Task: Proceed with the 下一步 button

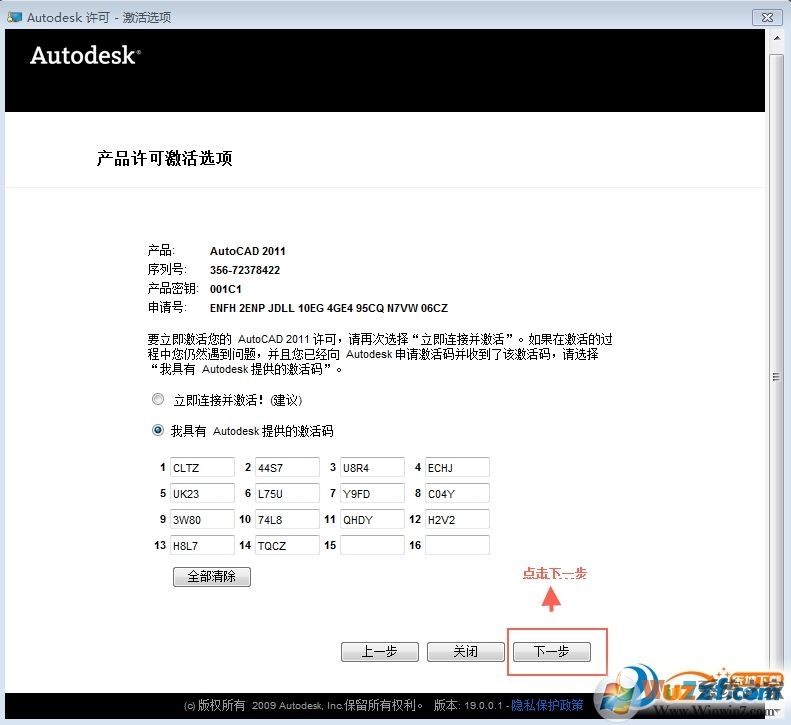Action: point(552,651)
